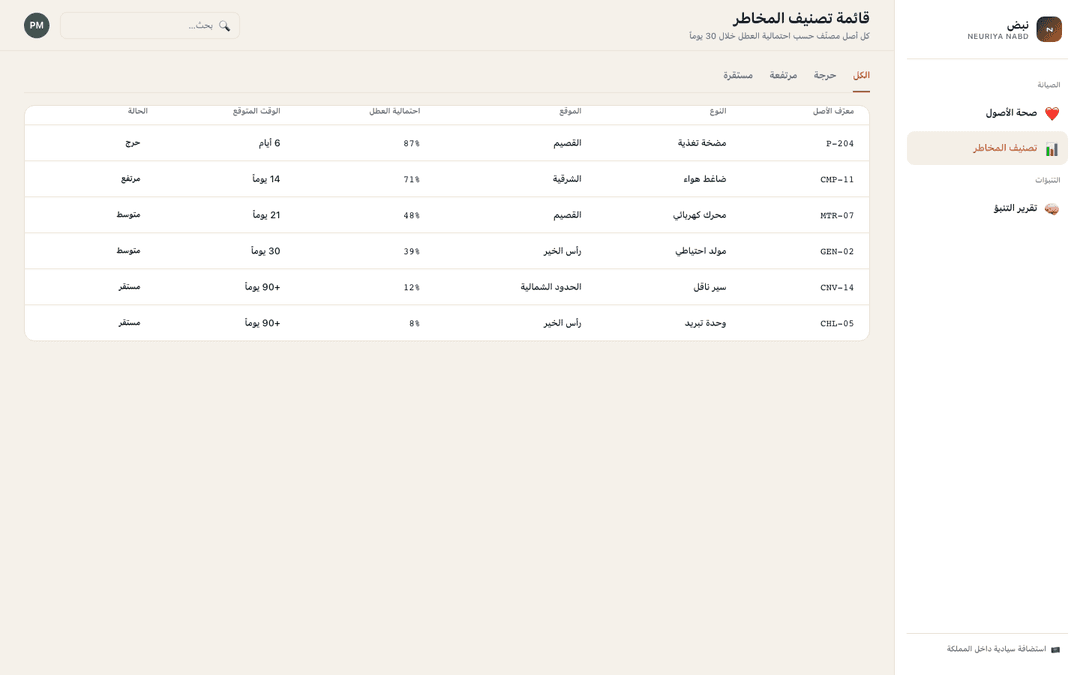Click the brain icon for تقرير التنبؤ
Screen dimensions: 1080x675
[x=1052, y=209]
